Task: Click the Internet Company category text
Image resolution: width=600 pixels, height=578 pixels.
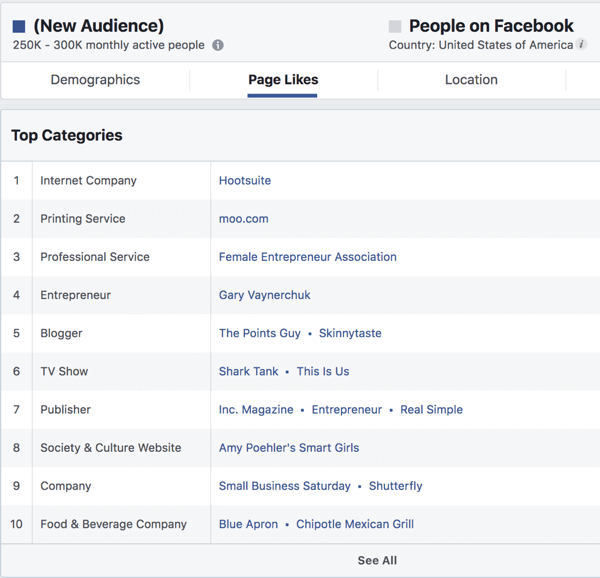Action: pos(88,181)
